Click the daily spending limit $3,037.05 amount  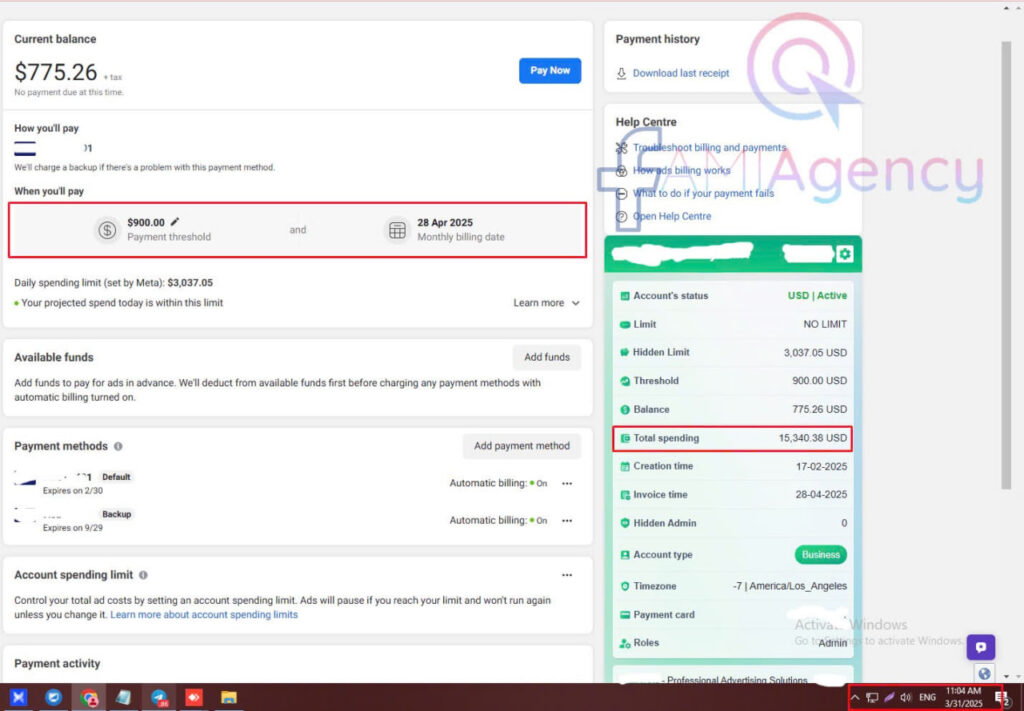[190, 283]
